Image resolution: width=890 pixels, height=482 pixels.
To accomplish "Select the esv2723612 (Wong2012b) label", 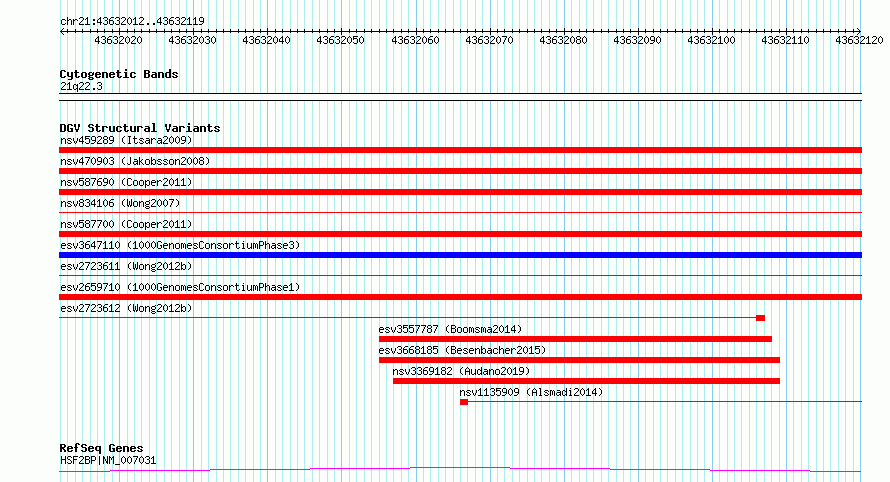I will [x=126, y=308].
